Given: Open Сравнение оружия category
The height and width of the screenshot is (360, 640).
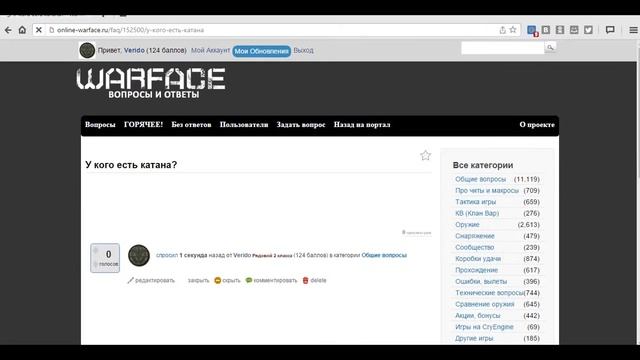Looking at the screenshot, I should pyautogui.click(x=484, y=304).
